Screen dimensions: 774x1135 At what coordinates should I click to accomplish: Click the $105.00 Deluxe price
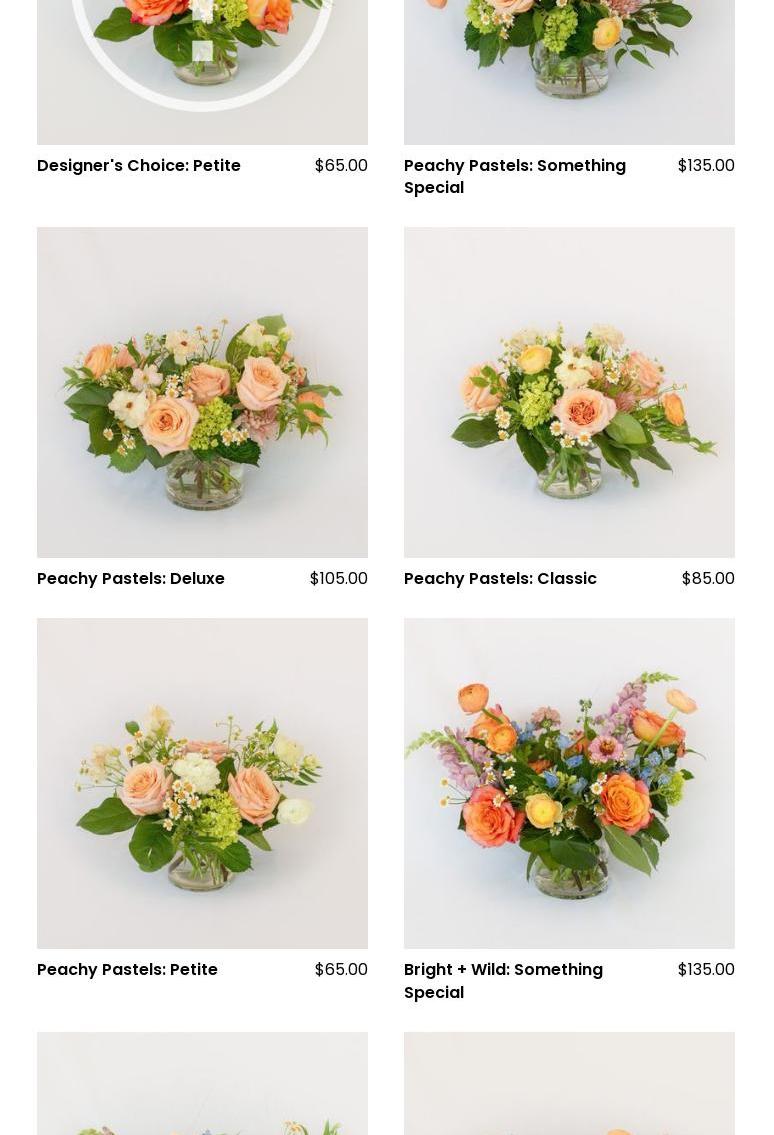tap(338, 579)
